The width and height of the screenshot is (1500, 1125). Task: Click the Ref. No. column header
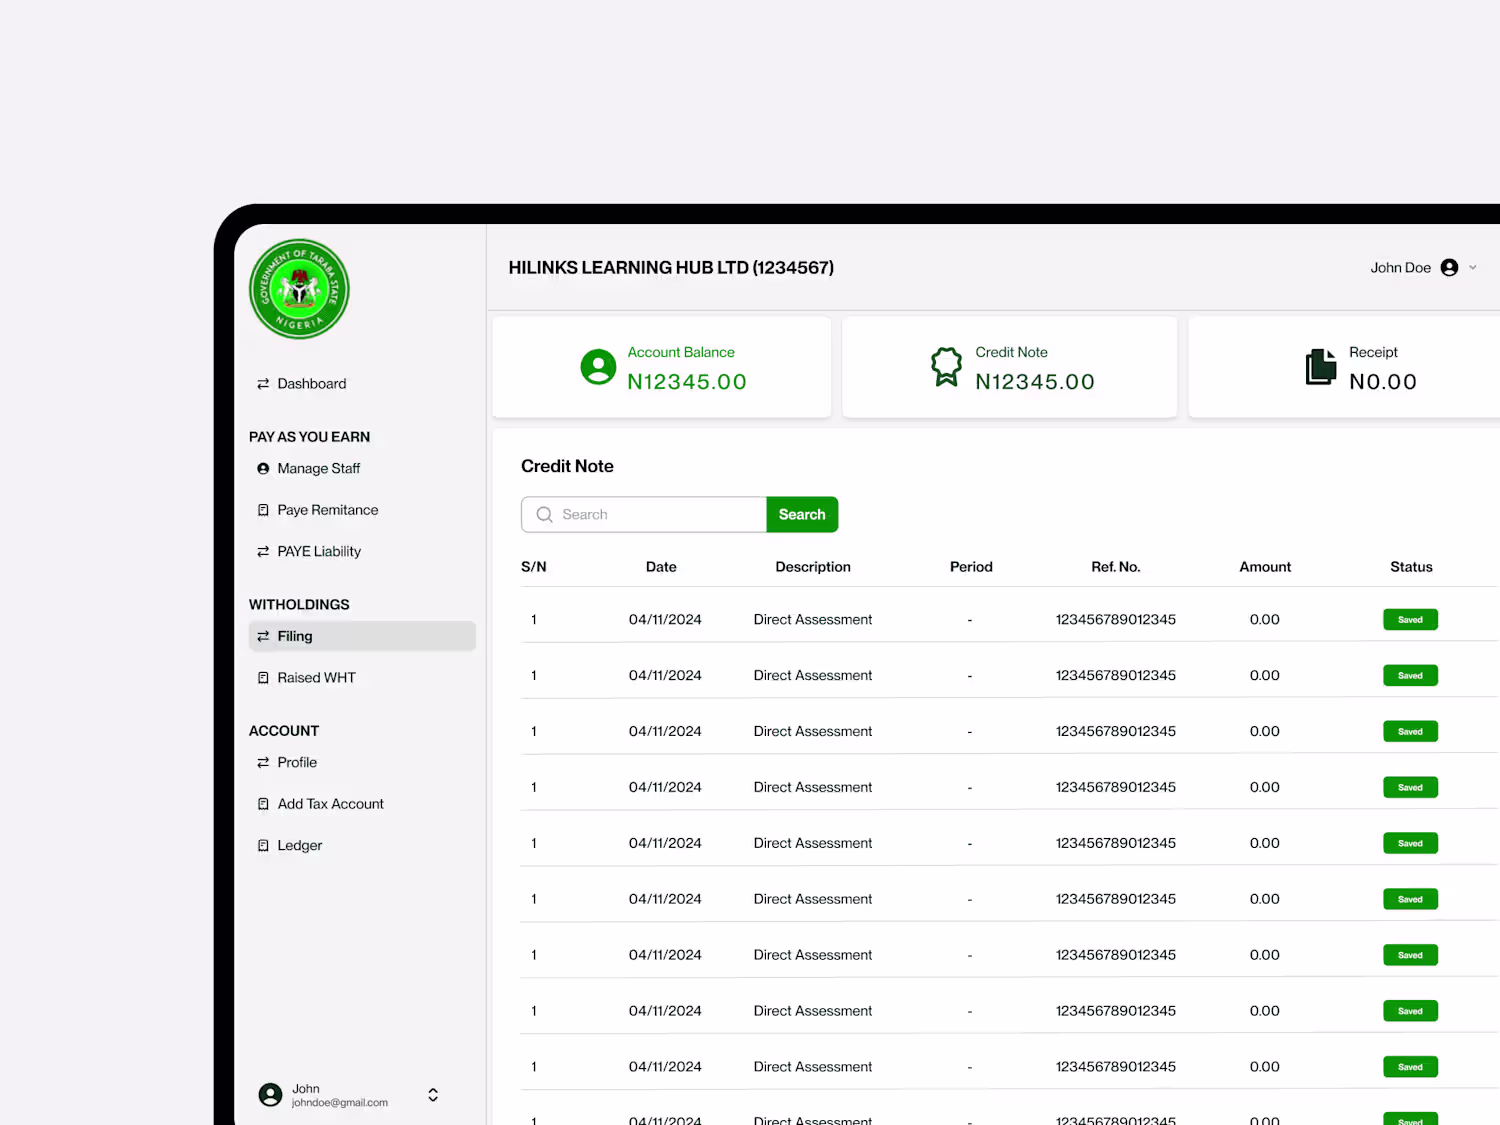coord(1116,567)
